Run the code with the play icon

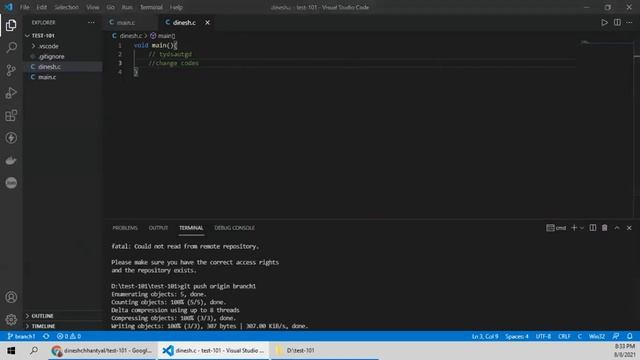604,22
